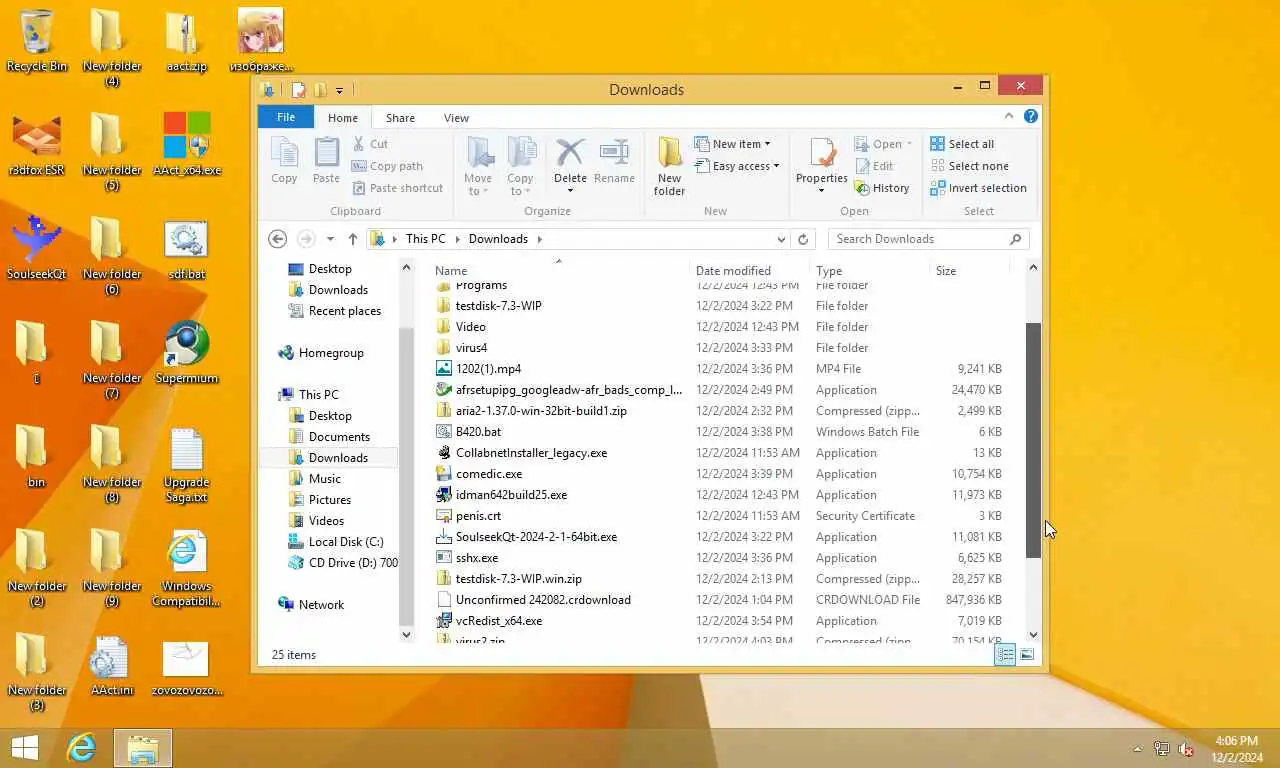This screenshot has width=1280, height=768.
Task: Open the File menu tab
Action: (286, 117)
